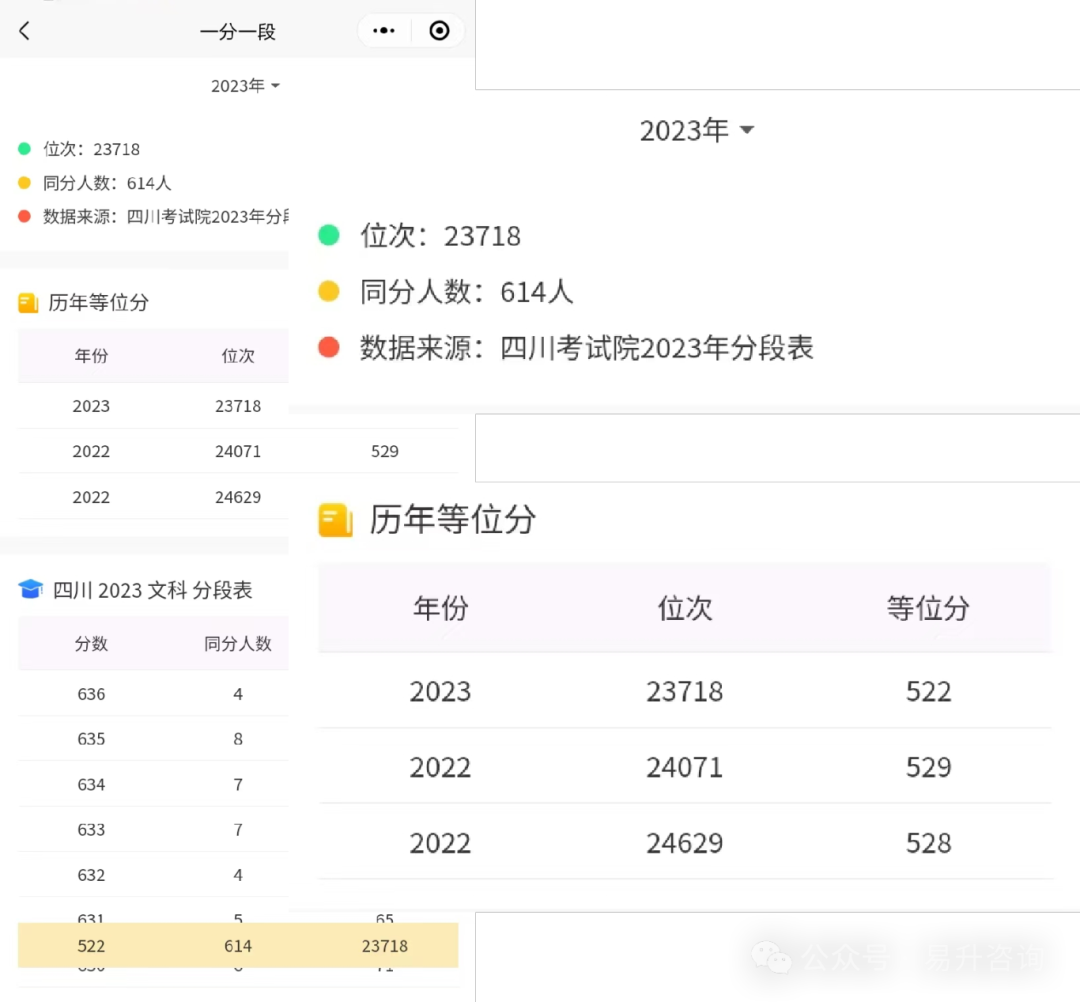This screenshot has height=1002, width=1080.
Task: Click small 24629 cell in phone table
Action: (238, 497)
